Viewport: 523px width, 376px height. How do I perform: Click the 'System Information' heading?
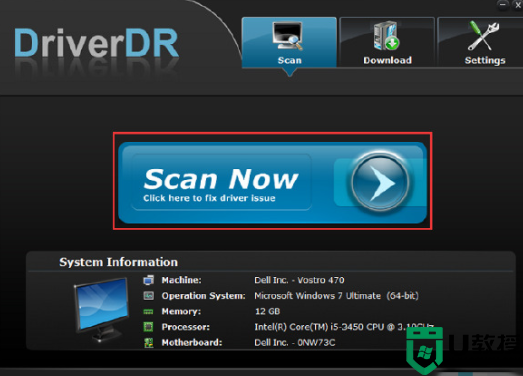[118, 262]
